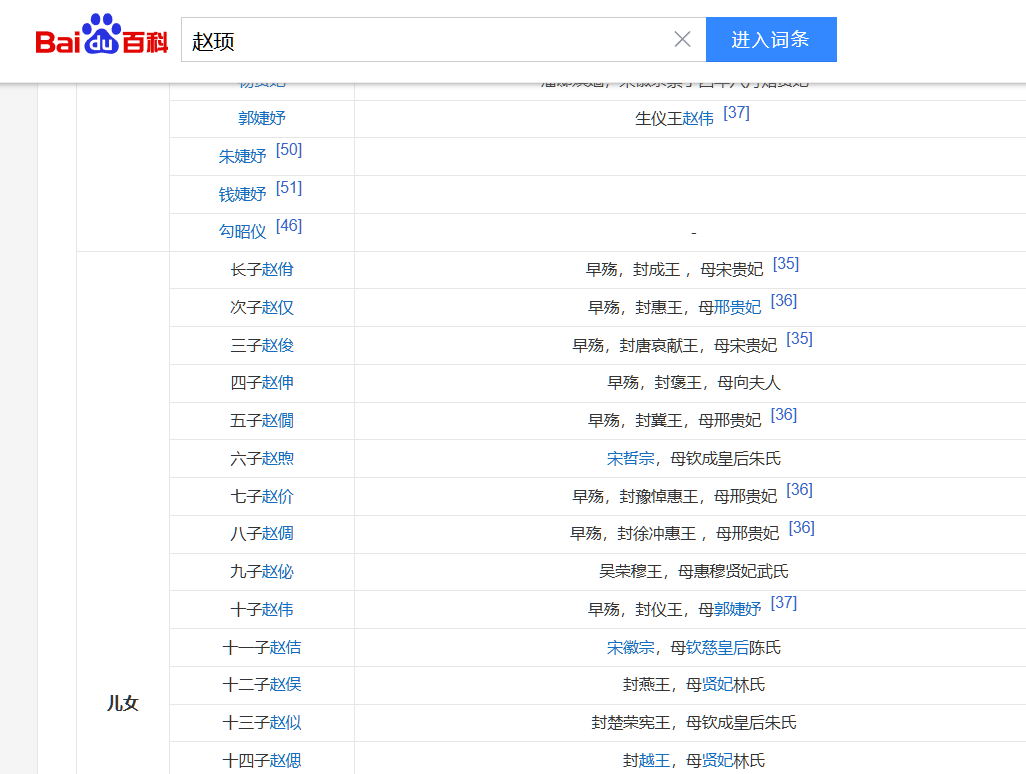The height and width of the screenshot is (774, 1026).
Task: Open the 赵佾 link for 长子
Action: point(277,269)
